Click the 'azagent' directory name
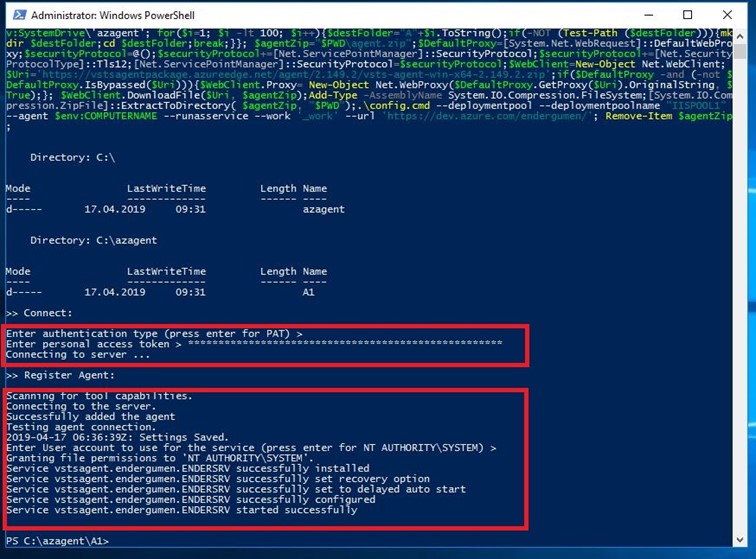Screen dimensions: 756x559 [324, 209]
